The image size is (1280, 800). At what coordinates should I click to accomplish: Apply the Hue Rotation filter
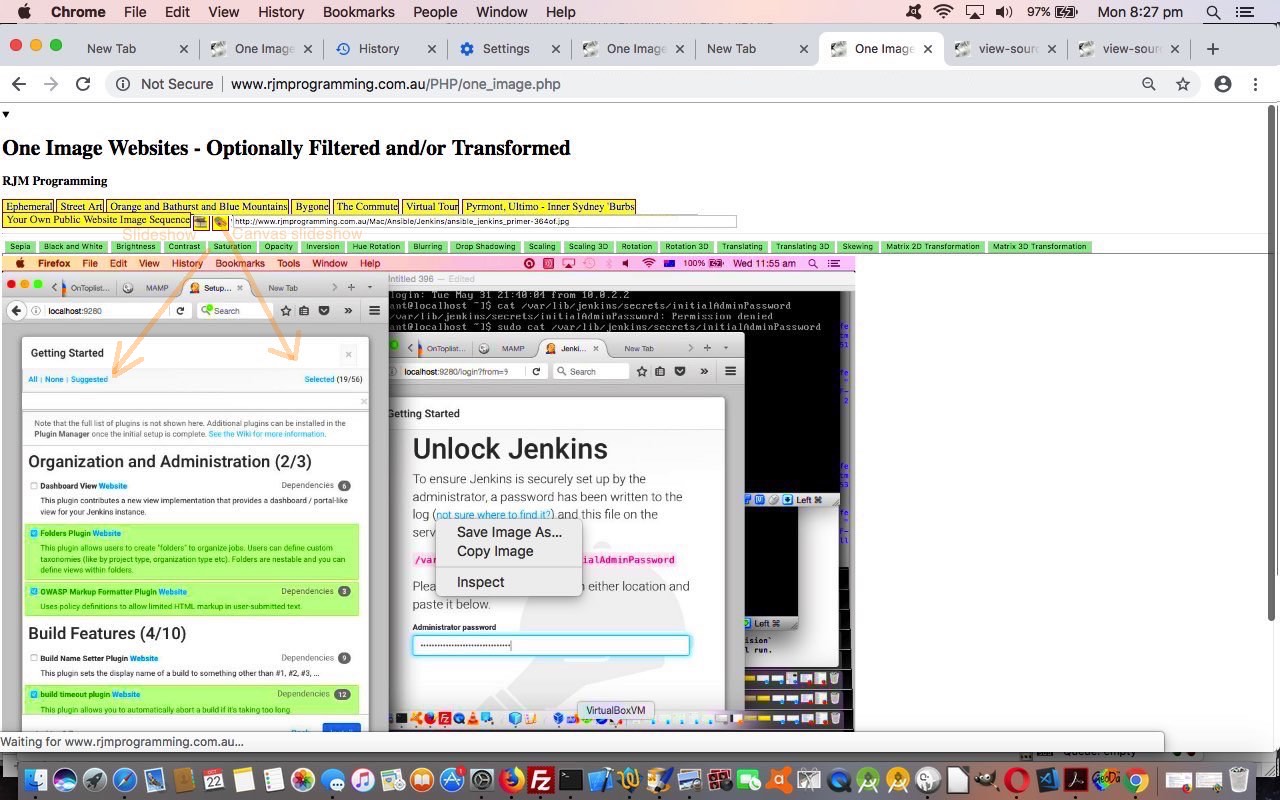pos(376,246)
